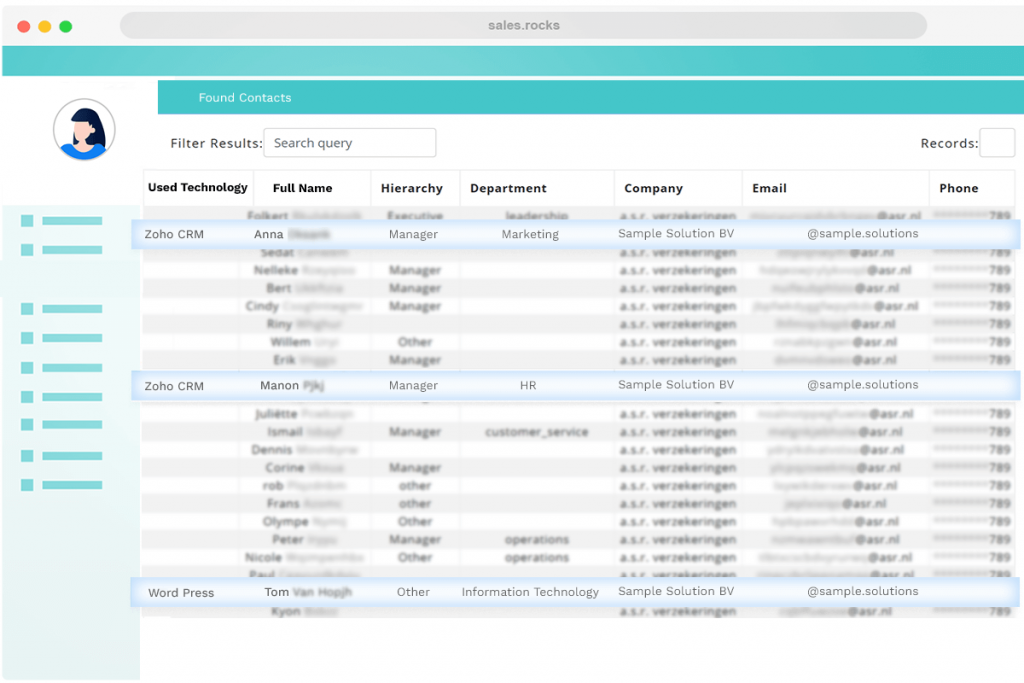Open the Found Contacts tab
Viewport: 1024px width, 683px height.
(245, 98)
